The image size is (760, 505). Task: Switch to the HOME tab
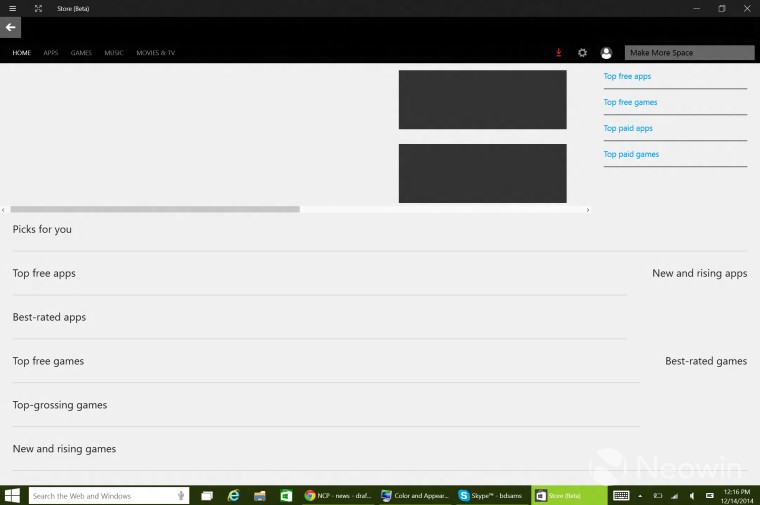(x=21, y=52)
